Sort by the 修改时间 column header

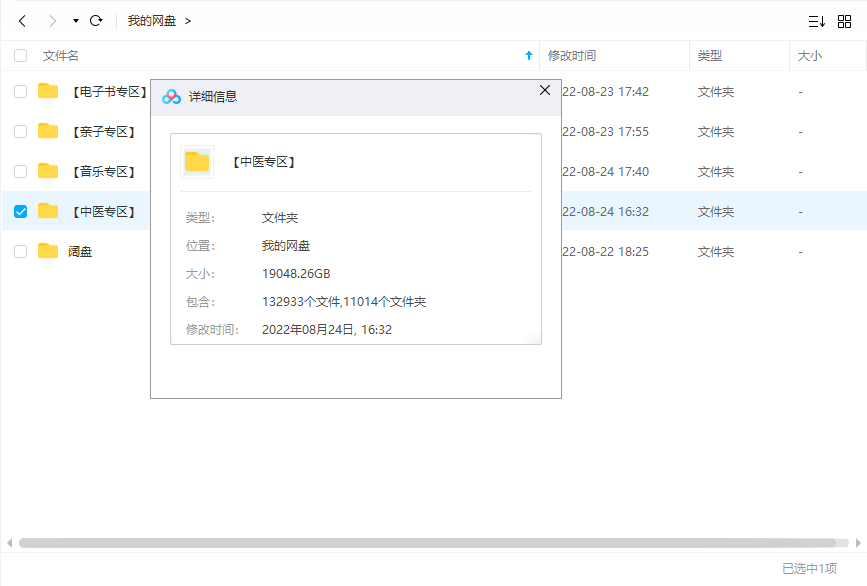pos(572,56)
